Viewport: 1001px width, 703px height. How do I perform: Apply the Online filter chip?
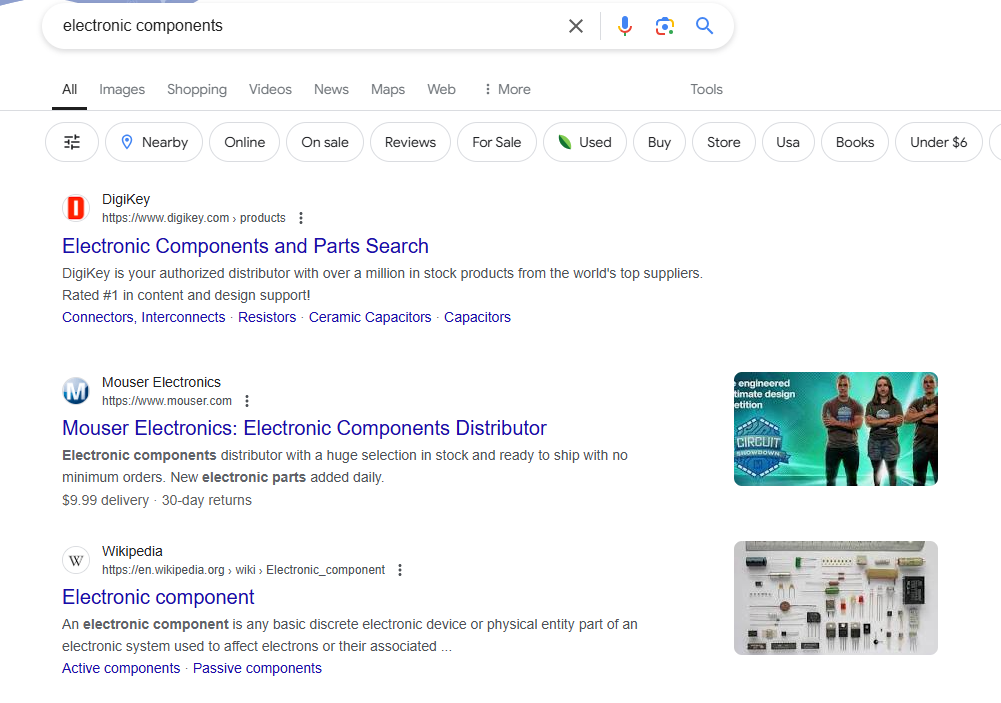pyautogui.click(x=245, y=142)
